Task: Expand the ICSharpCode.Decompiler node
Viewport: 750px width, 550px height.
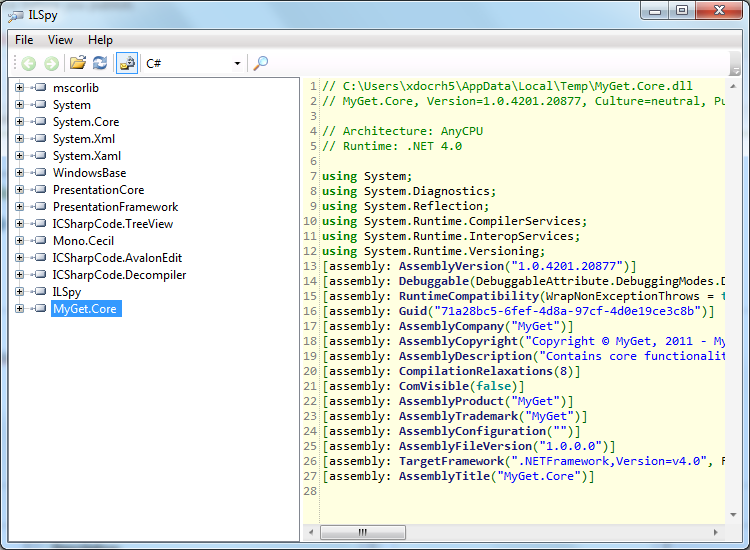Action: click(19, 275)
